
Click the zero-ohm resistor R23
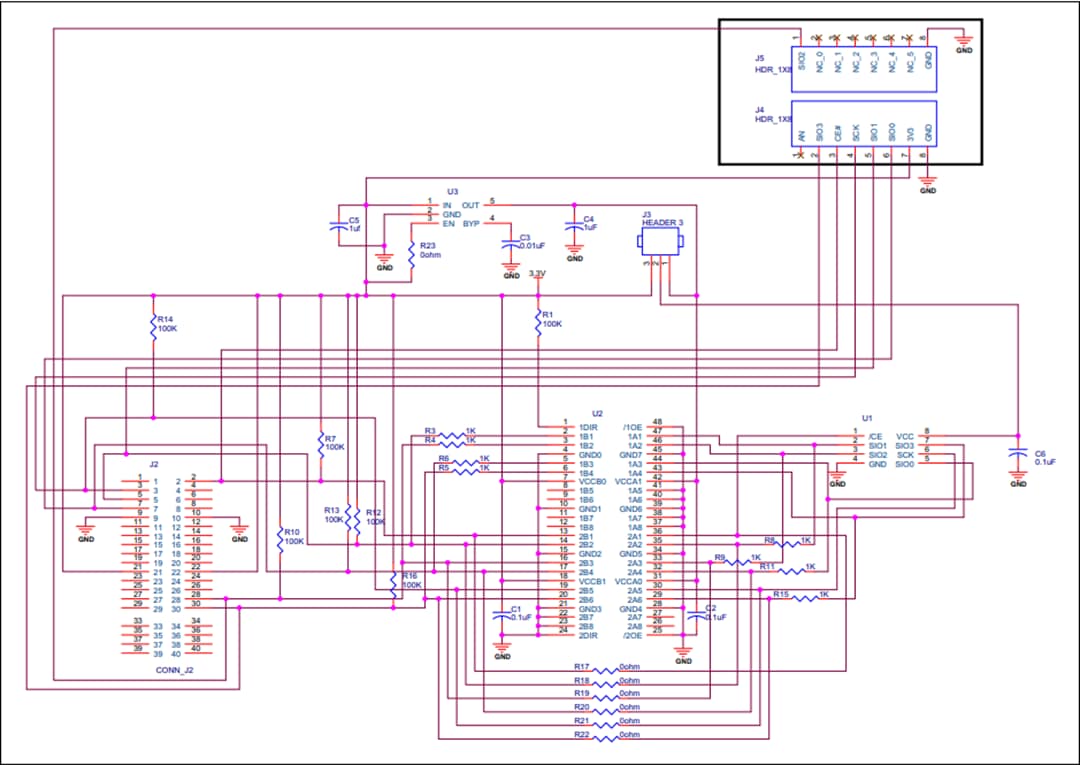pyautogui.click(x=413, y=251)
